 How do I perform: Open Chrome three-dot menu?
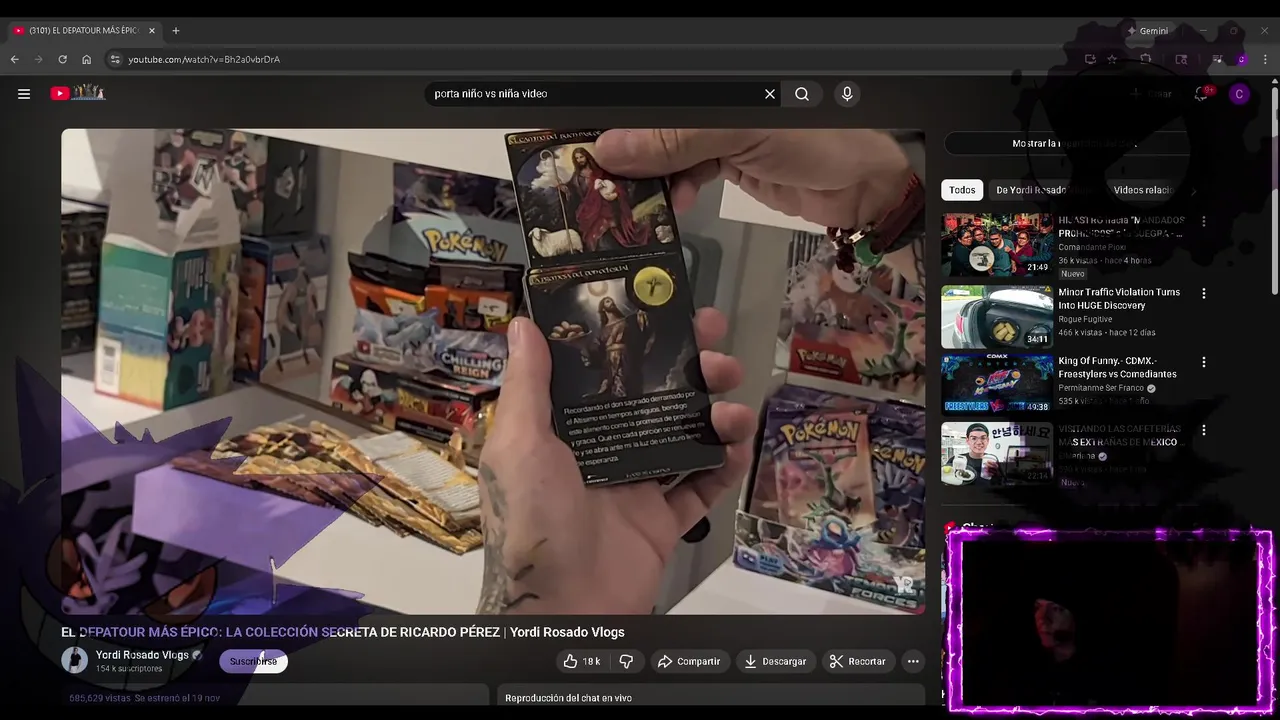[1265, 59]
